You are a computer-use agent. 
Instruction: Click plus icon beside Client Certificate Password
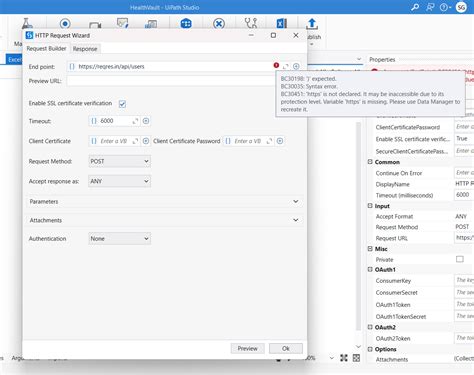[280, 141]
